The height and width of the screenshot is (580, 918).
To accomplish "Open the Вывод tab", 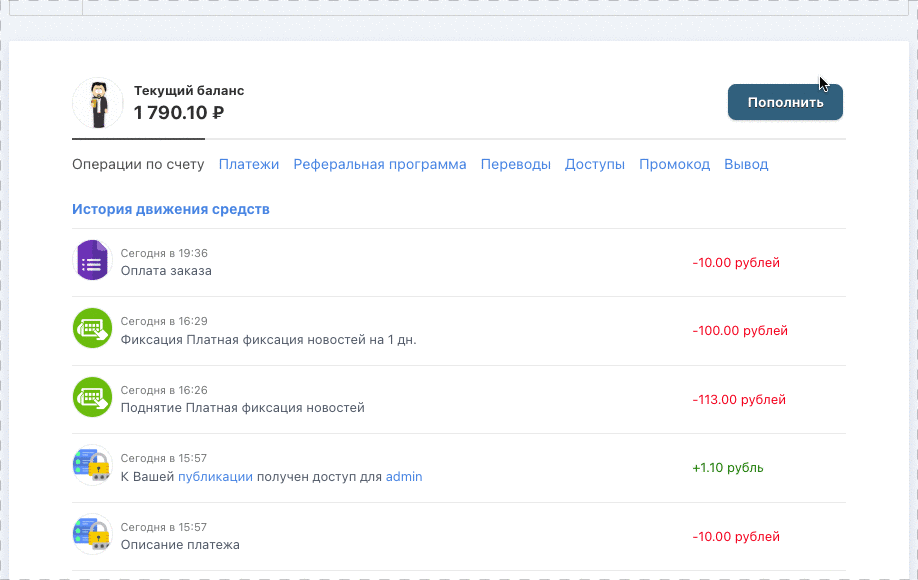I will tap(747, 163).
